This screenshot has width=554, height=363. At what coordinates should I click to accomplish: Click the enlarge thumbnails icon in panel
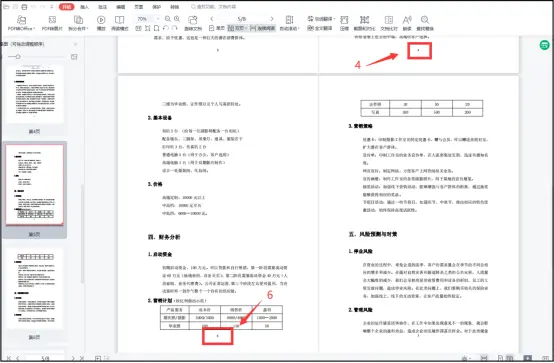[x=74, y=57]
